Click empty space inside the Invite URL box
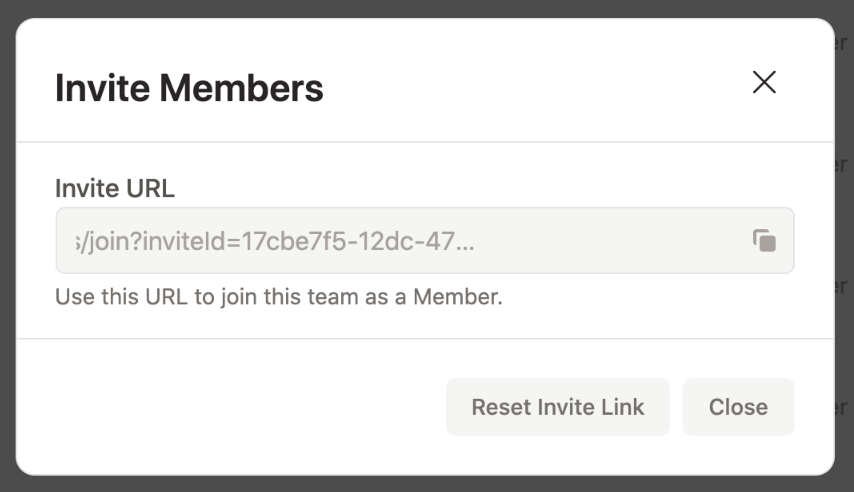This screenshot has height=492, width=854. [610, 241]
